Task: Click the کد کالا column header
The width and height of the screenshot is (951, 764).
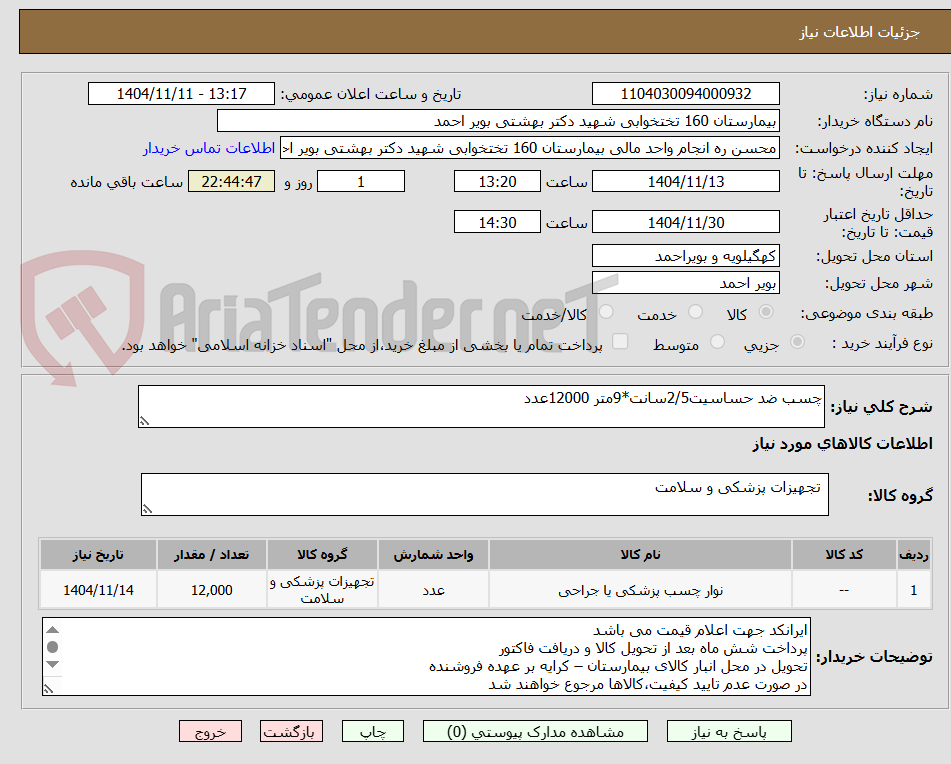Action: point(844,555)
